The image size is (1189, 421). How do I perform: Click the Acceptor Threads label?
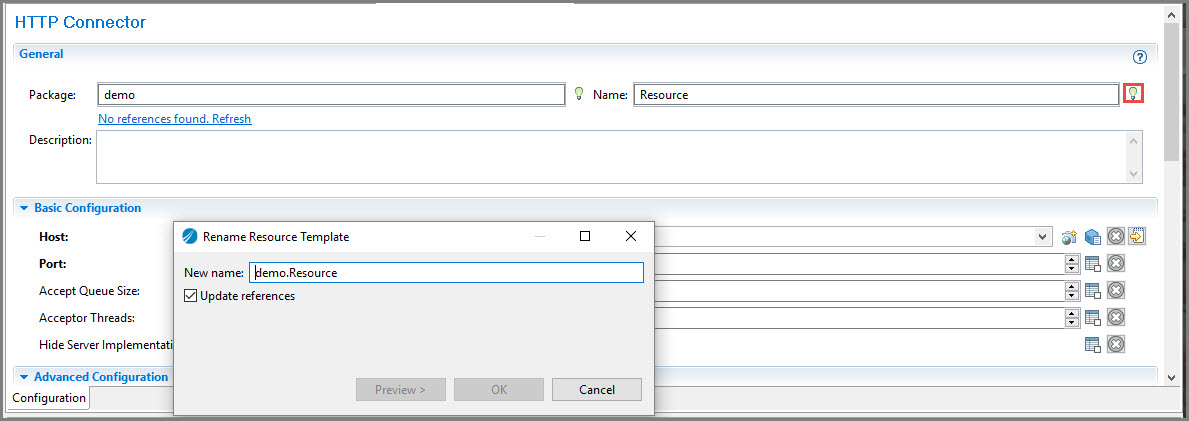(87, 318)
